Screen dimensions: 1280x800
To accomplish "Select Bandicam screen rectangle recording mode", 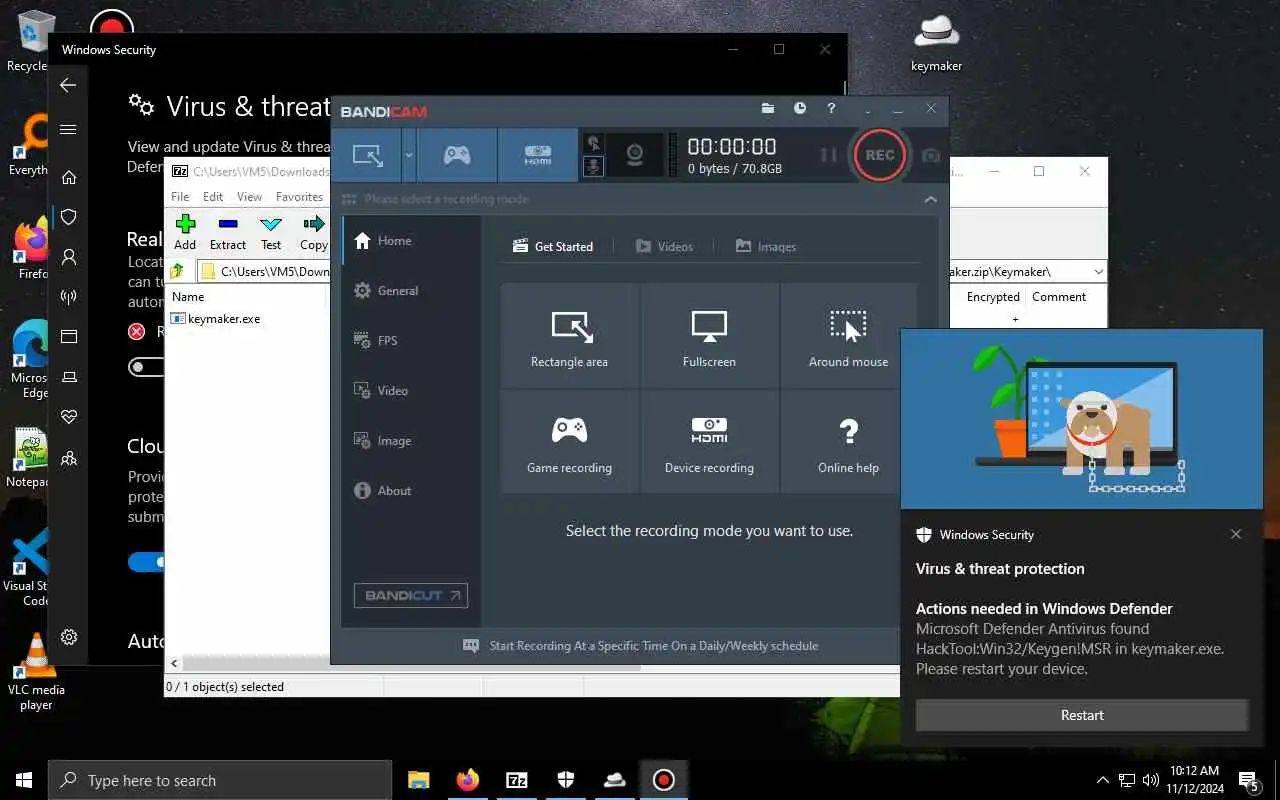I will click(367, 155).
